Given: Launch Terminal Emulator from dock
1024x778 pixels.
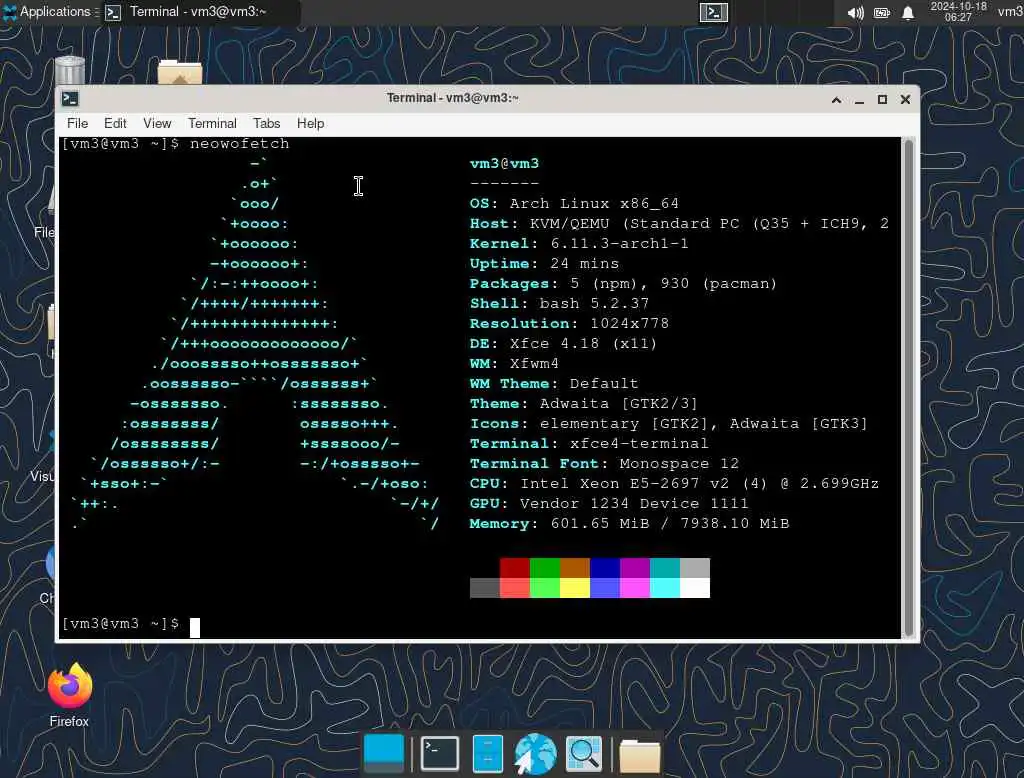Looking at the screenshot, I should (x=440, y=754).
